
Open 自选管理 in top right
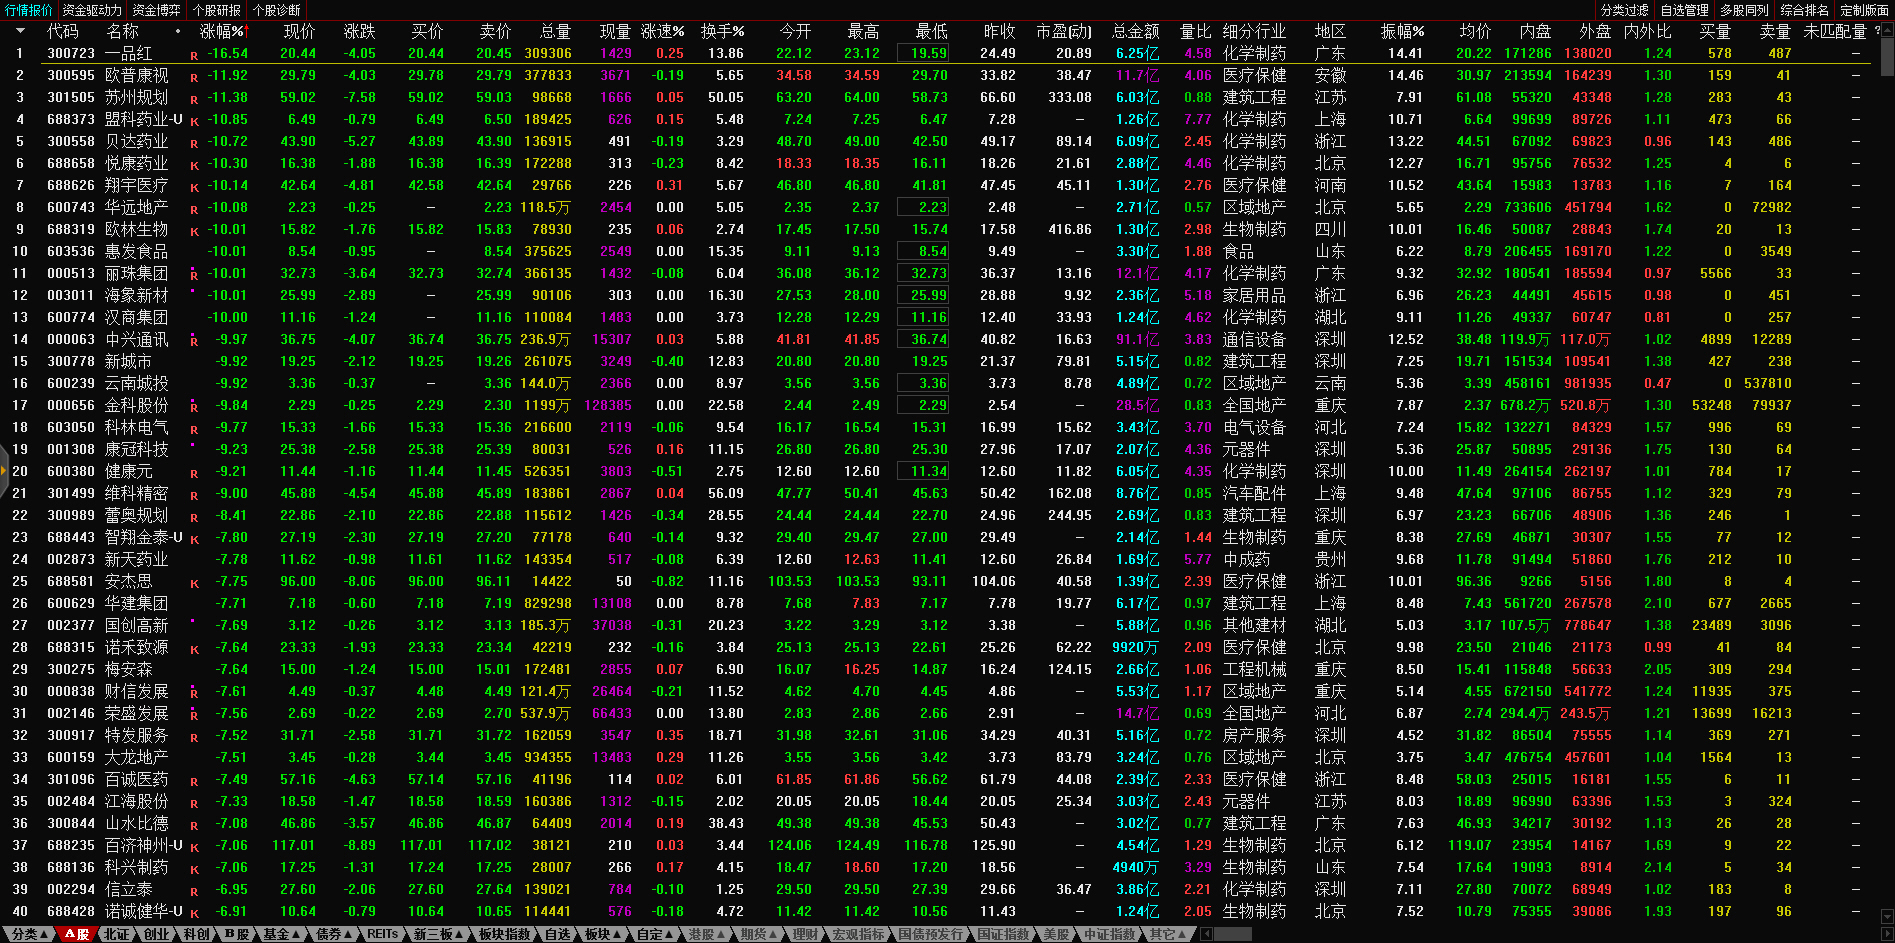click(x=1684, y=10)
